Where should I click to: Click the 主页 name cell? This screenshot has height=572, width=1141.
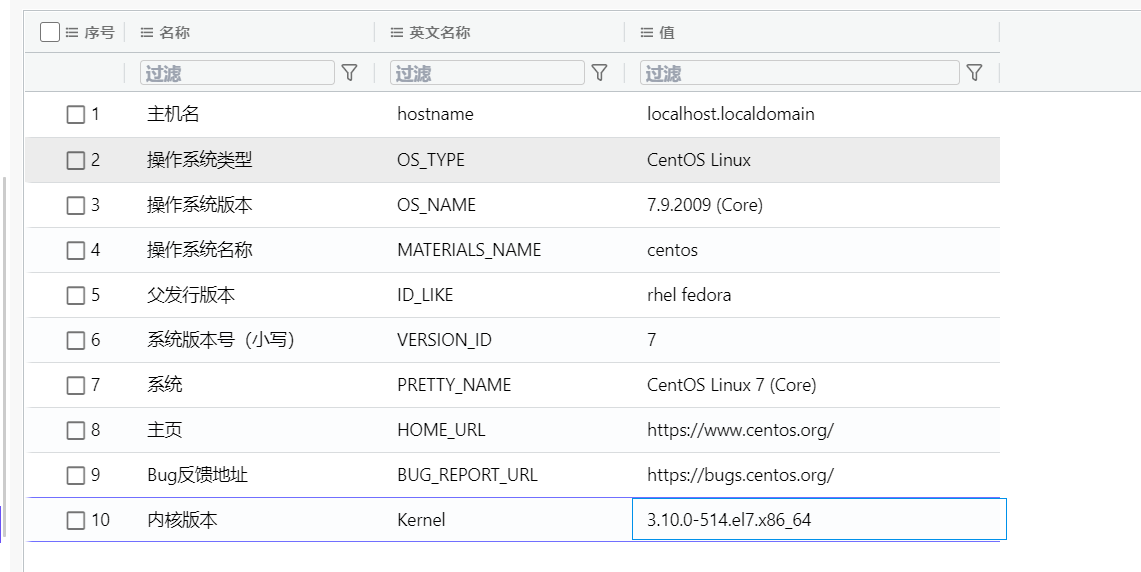pos(164,430)
